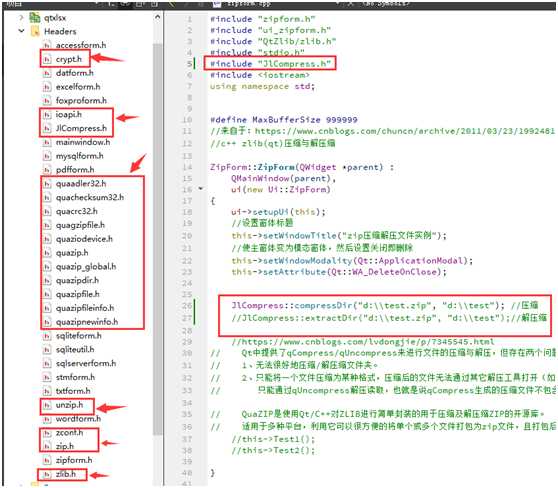Select quazipdir.h in the tree

(x=77, y=280)
